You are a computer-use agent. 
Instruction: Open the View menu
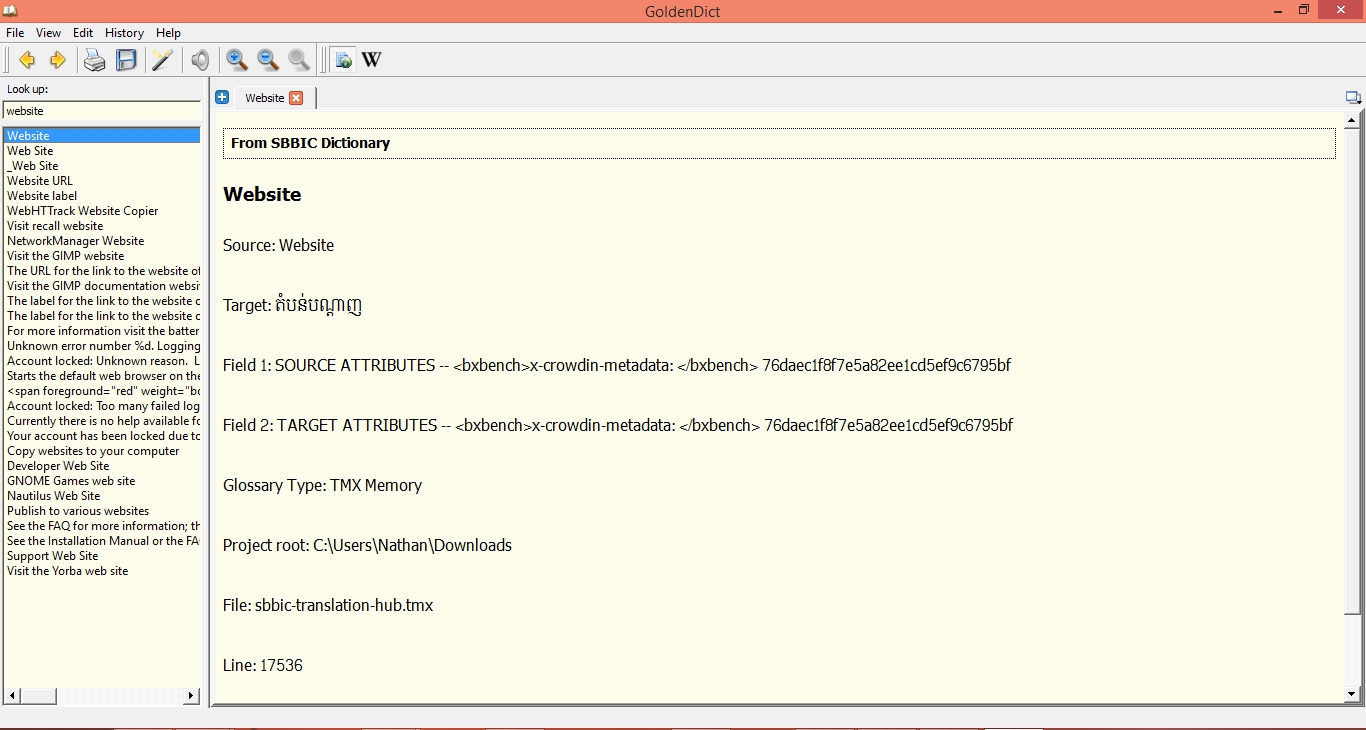pyautogui.click(x=48, y=33)
